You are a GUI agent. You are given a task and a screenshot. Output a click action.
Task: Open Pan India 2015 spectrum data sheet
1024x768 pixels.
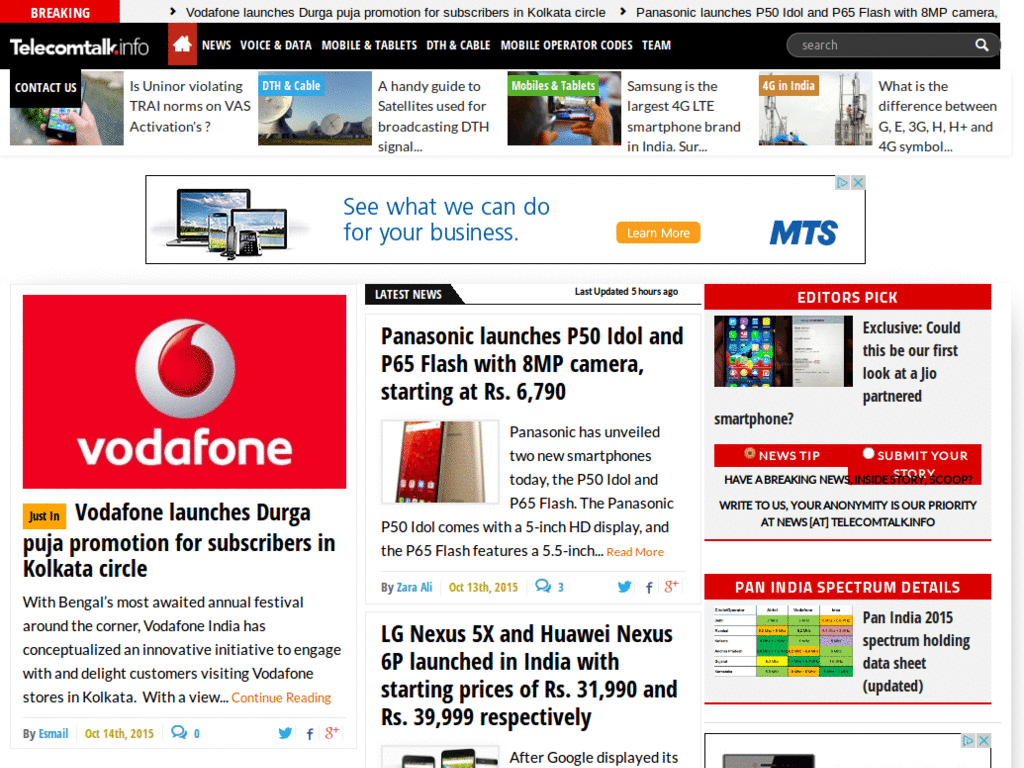tap(916, 652)
